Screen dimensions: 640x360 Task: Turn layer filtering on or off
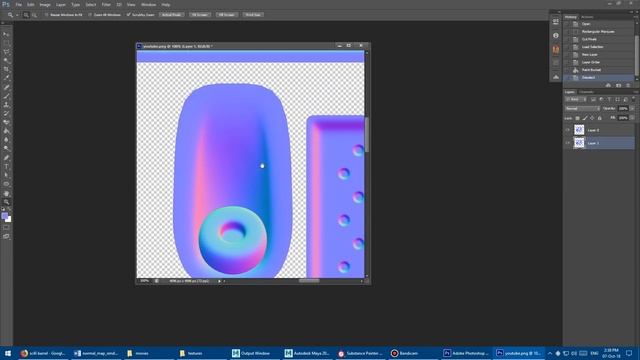[633, 99]
